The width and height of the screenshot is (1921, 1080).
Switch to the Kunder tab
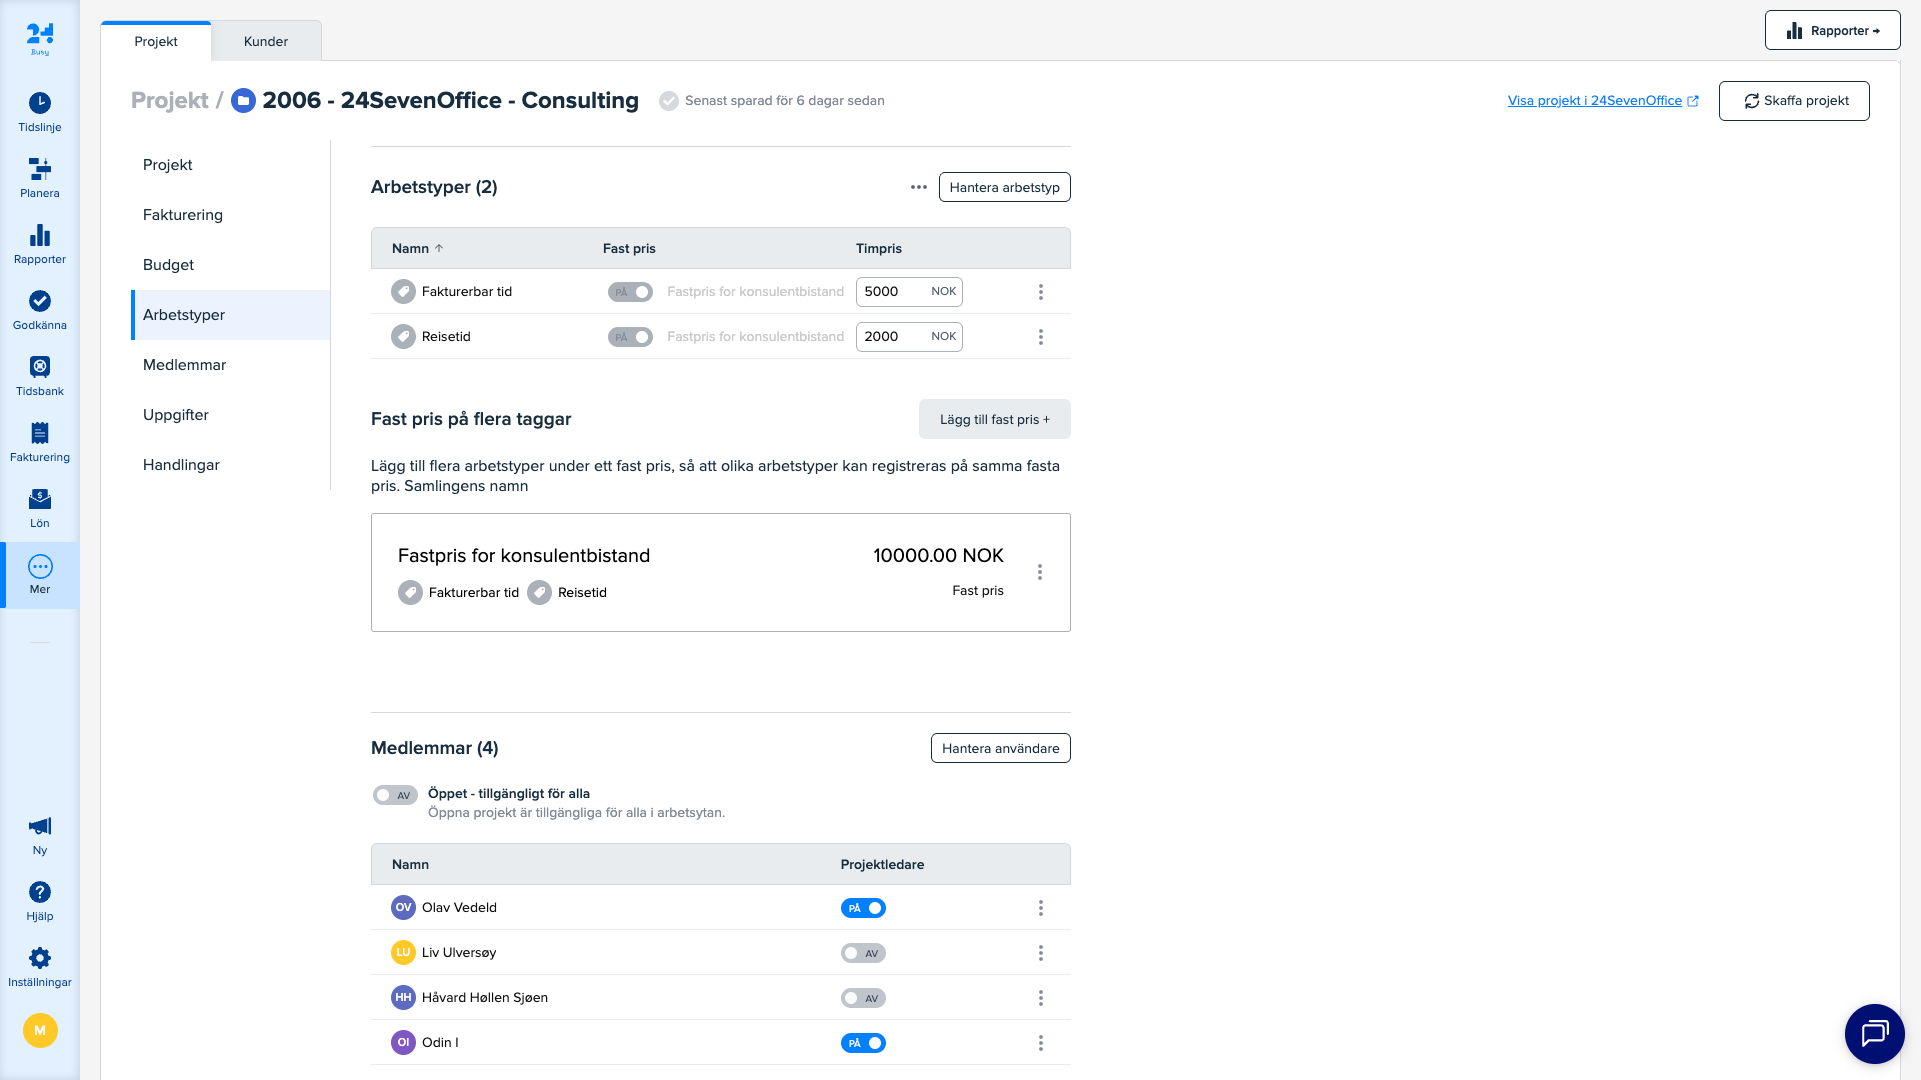click(x=266, y=41)
